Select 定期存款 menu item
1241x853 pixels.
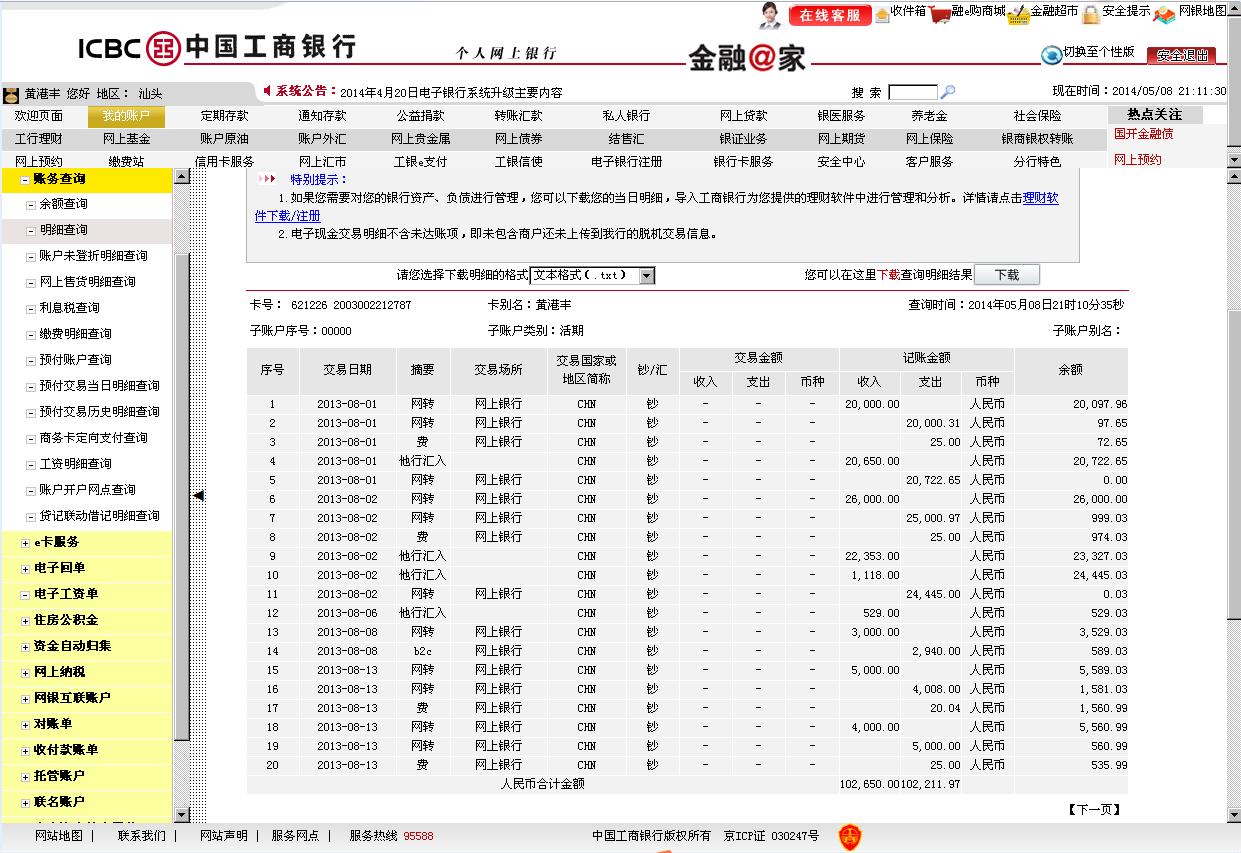224,116
